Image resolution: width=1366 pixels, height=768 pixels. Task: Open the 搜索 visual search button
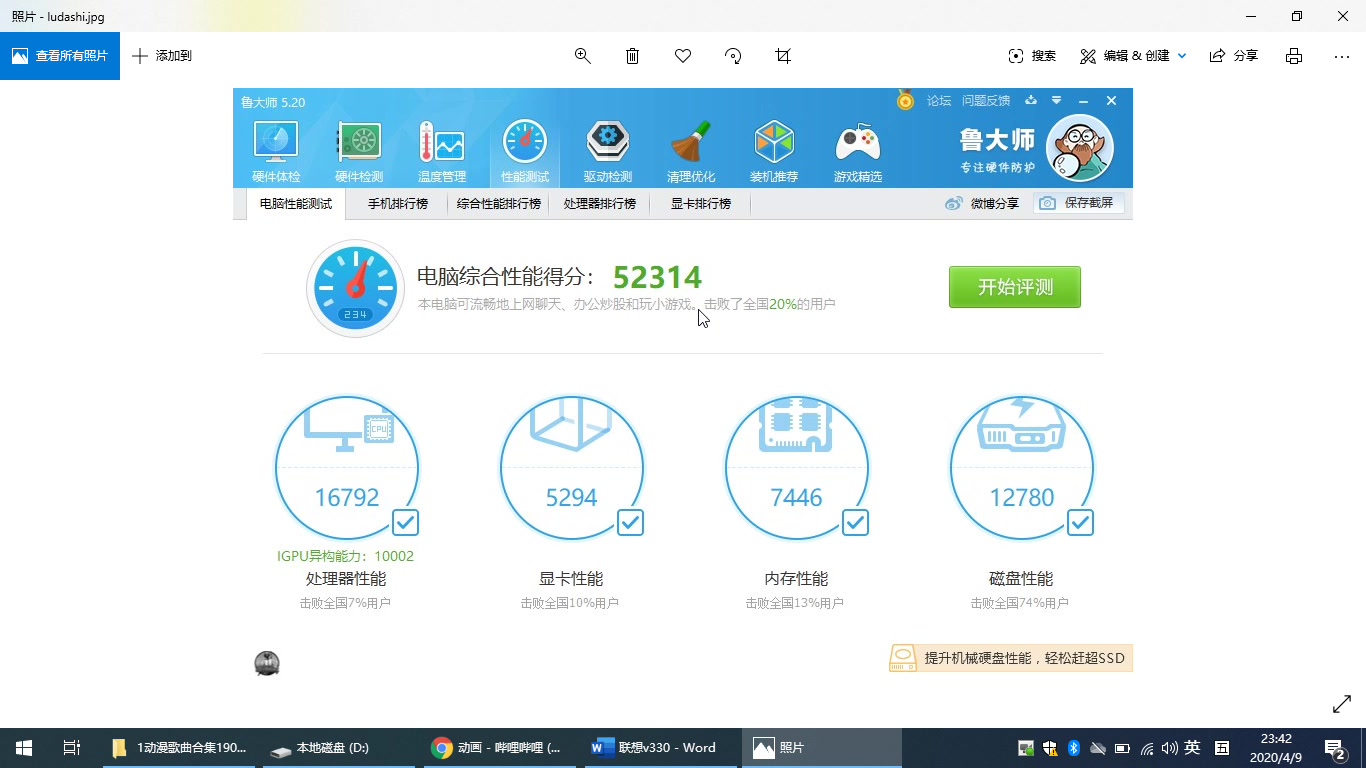[x=1032, y=56]
